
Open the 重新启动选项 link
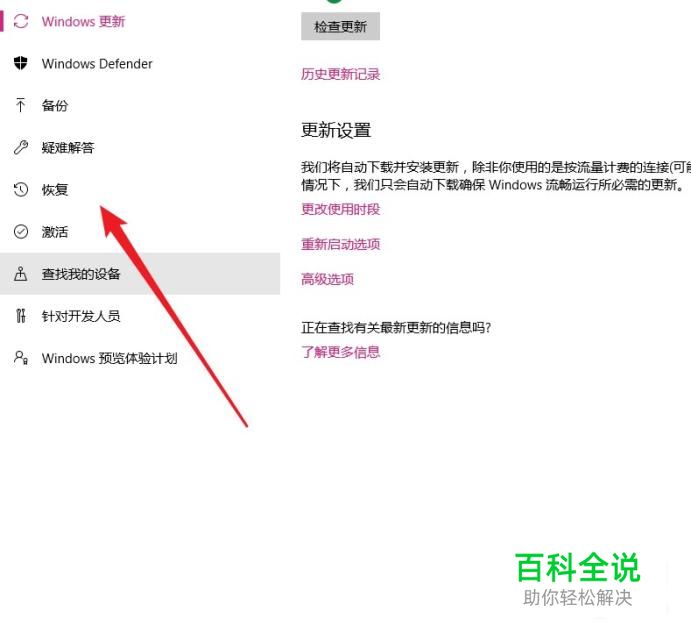(x=340, y=244)
